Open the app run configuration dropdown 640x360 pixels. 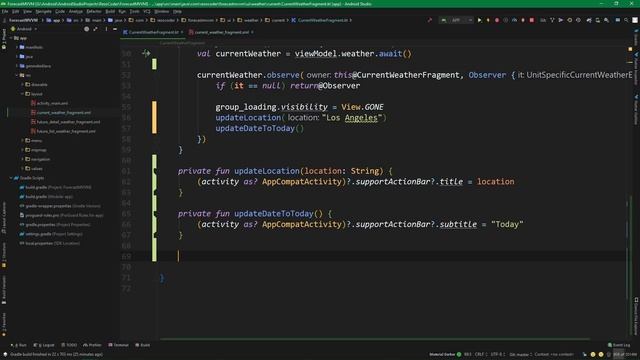tap(456, 20)
